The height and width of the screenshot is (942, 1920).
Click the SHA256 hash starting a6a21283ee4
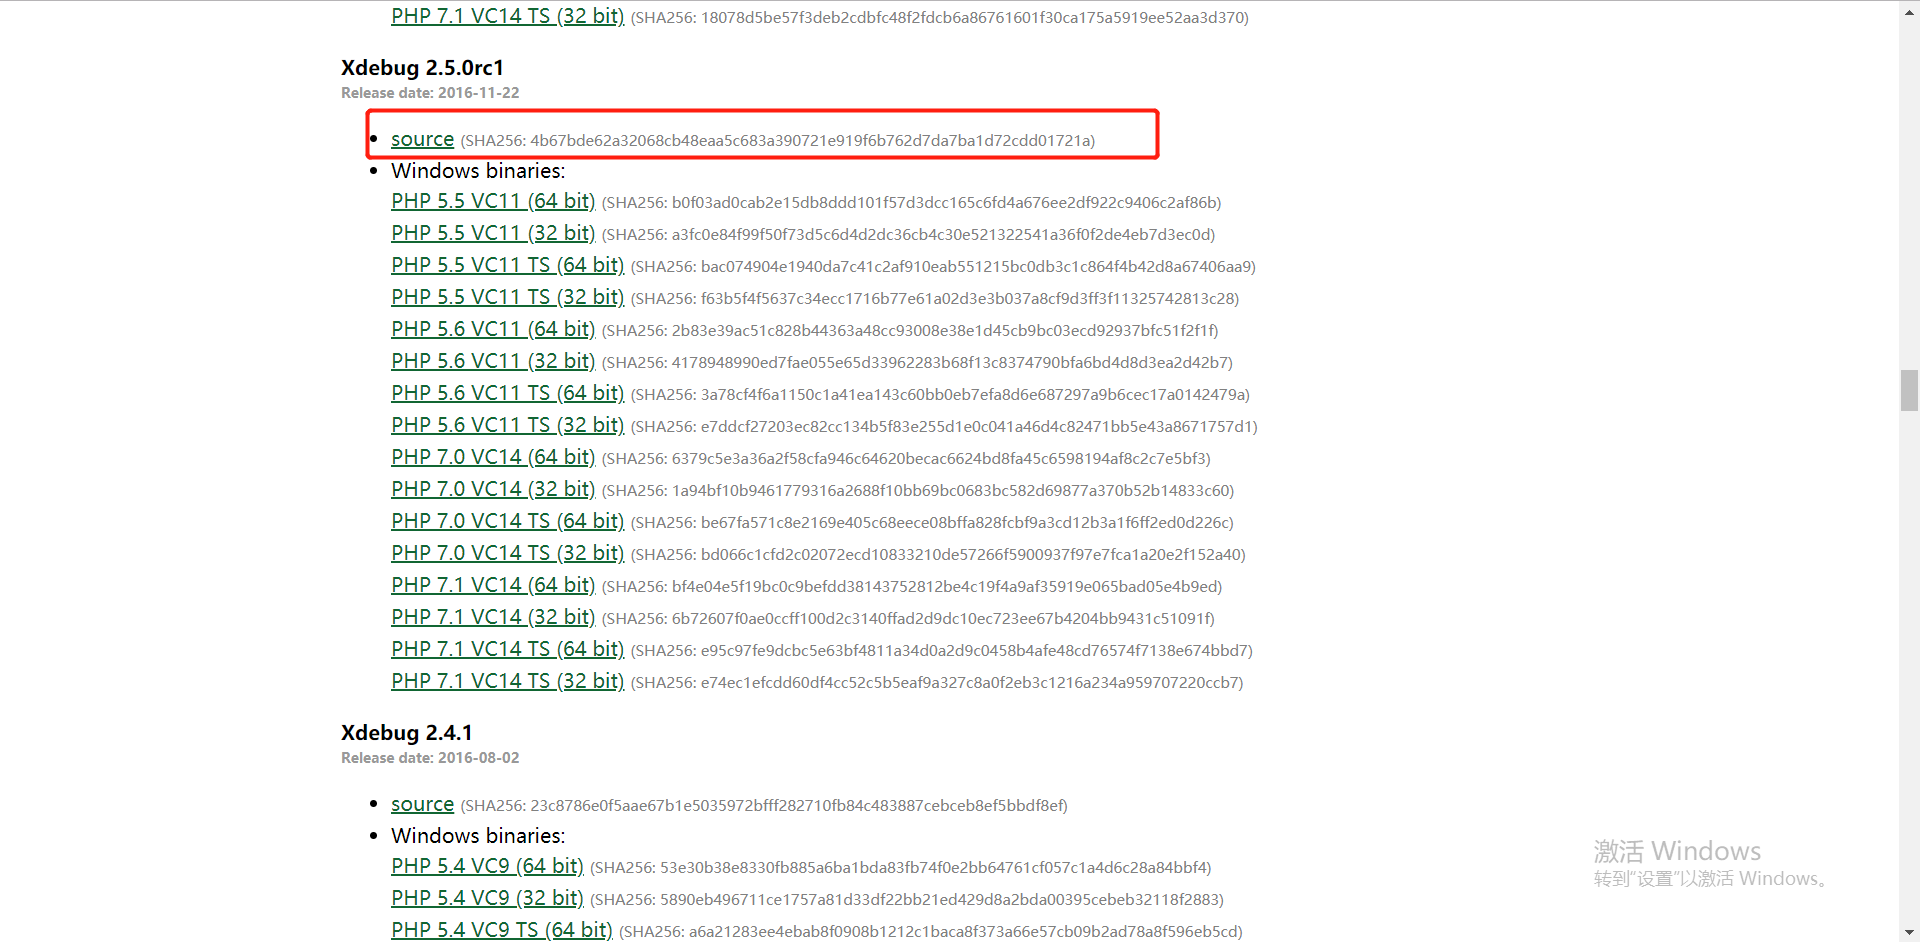tap(931, 932)
